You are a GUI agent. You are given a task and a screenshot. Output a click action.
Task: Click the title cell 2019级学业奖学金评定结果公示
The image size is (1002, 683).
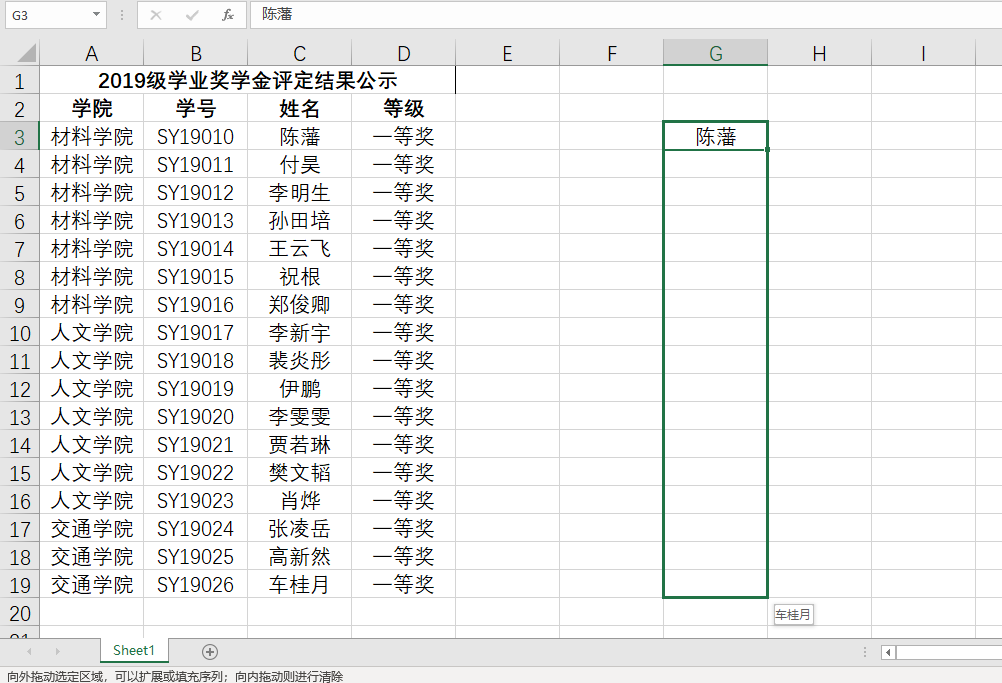pyautogui.click(x=247, y=81)
